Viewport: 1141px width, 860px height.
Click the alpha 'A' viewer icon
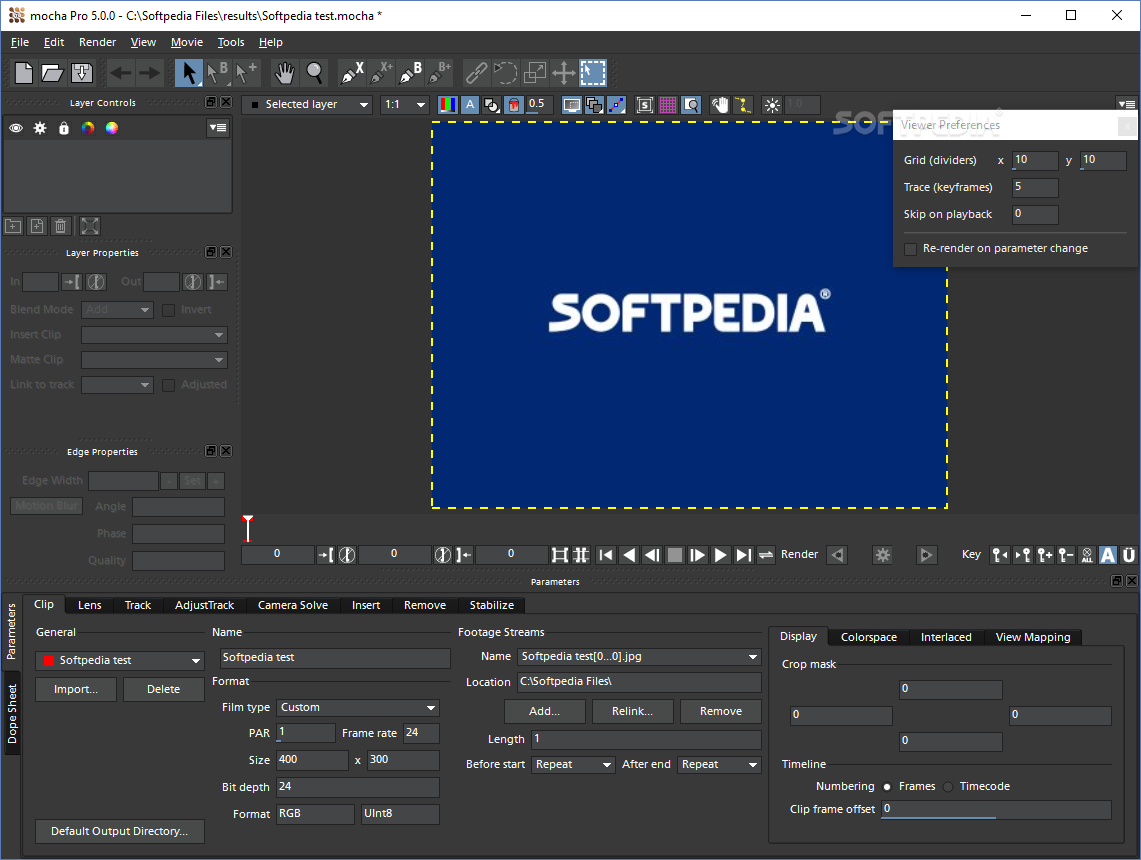tap(470, 105)
